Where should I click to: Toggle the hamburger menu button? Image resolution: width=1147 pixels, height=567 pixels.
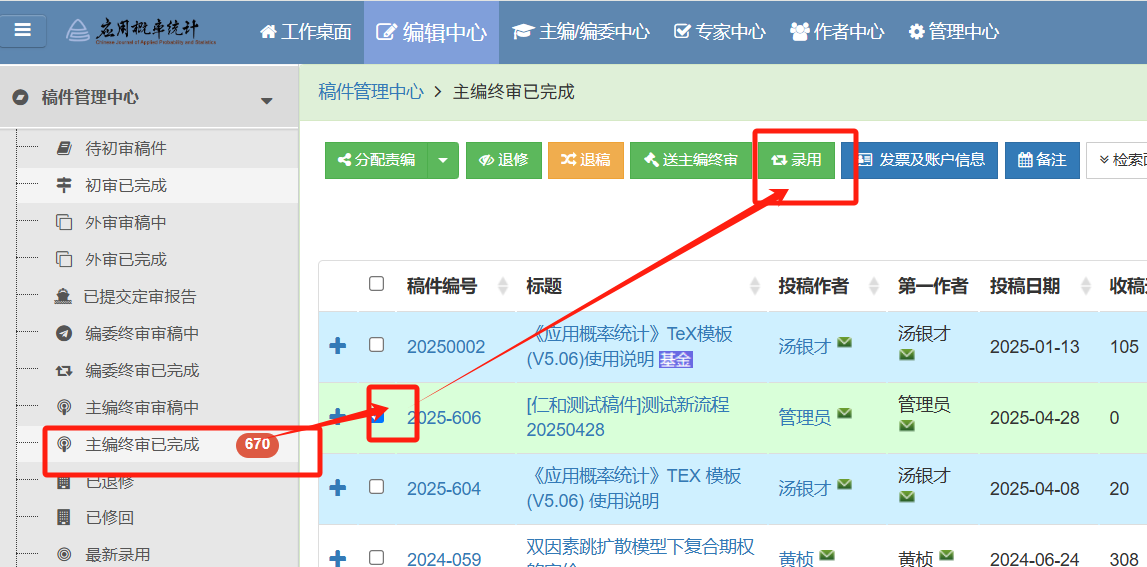(x=23, y=31)
